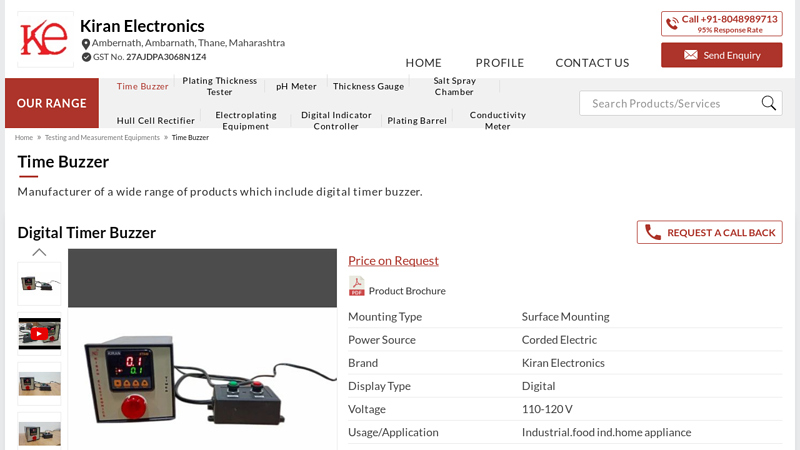Open the HOME menu item

click(x=423, y=63)
